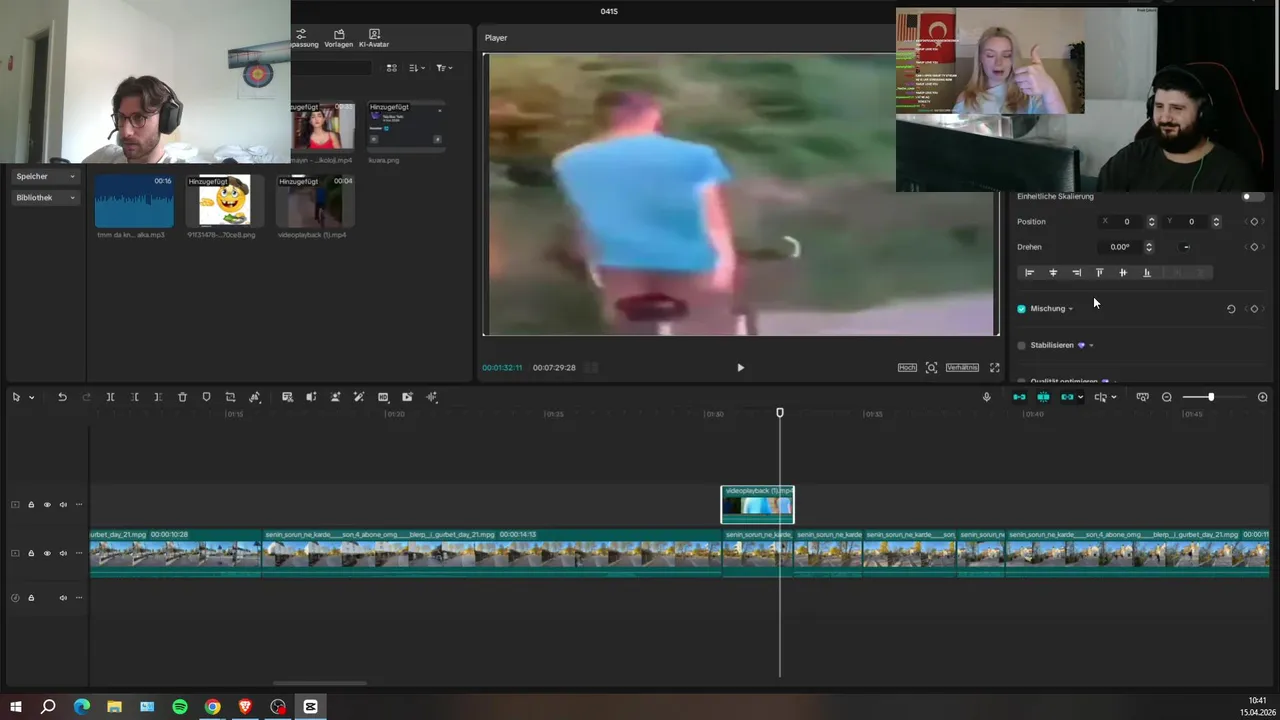Click the rotation dial knob
This screenshot has width=1280, height=720.
click(1186, 247)
